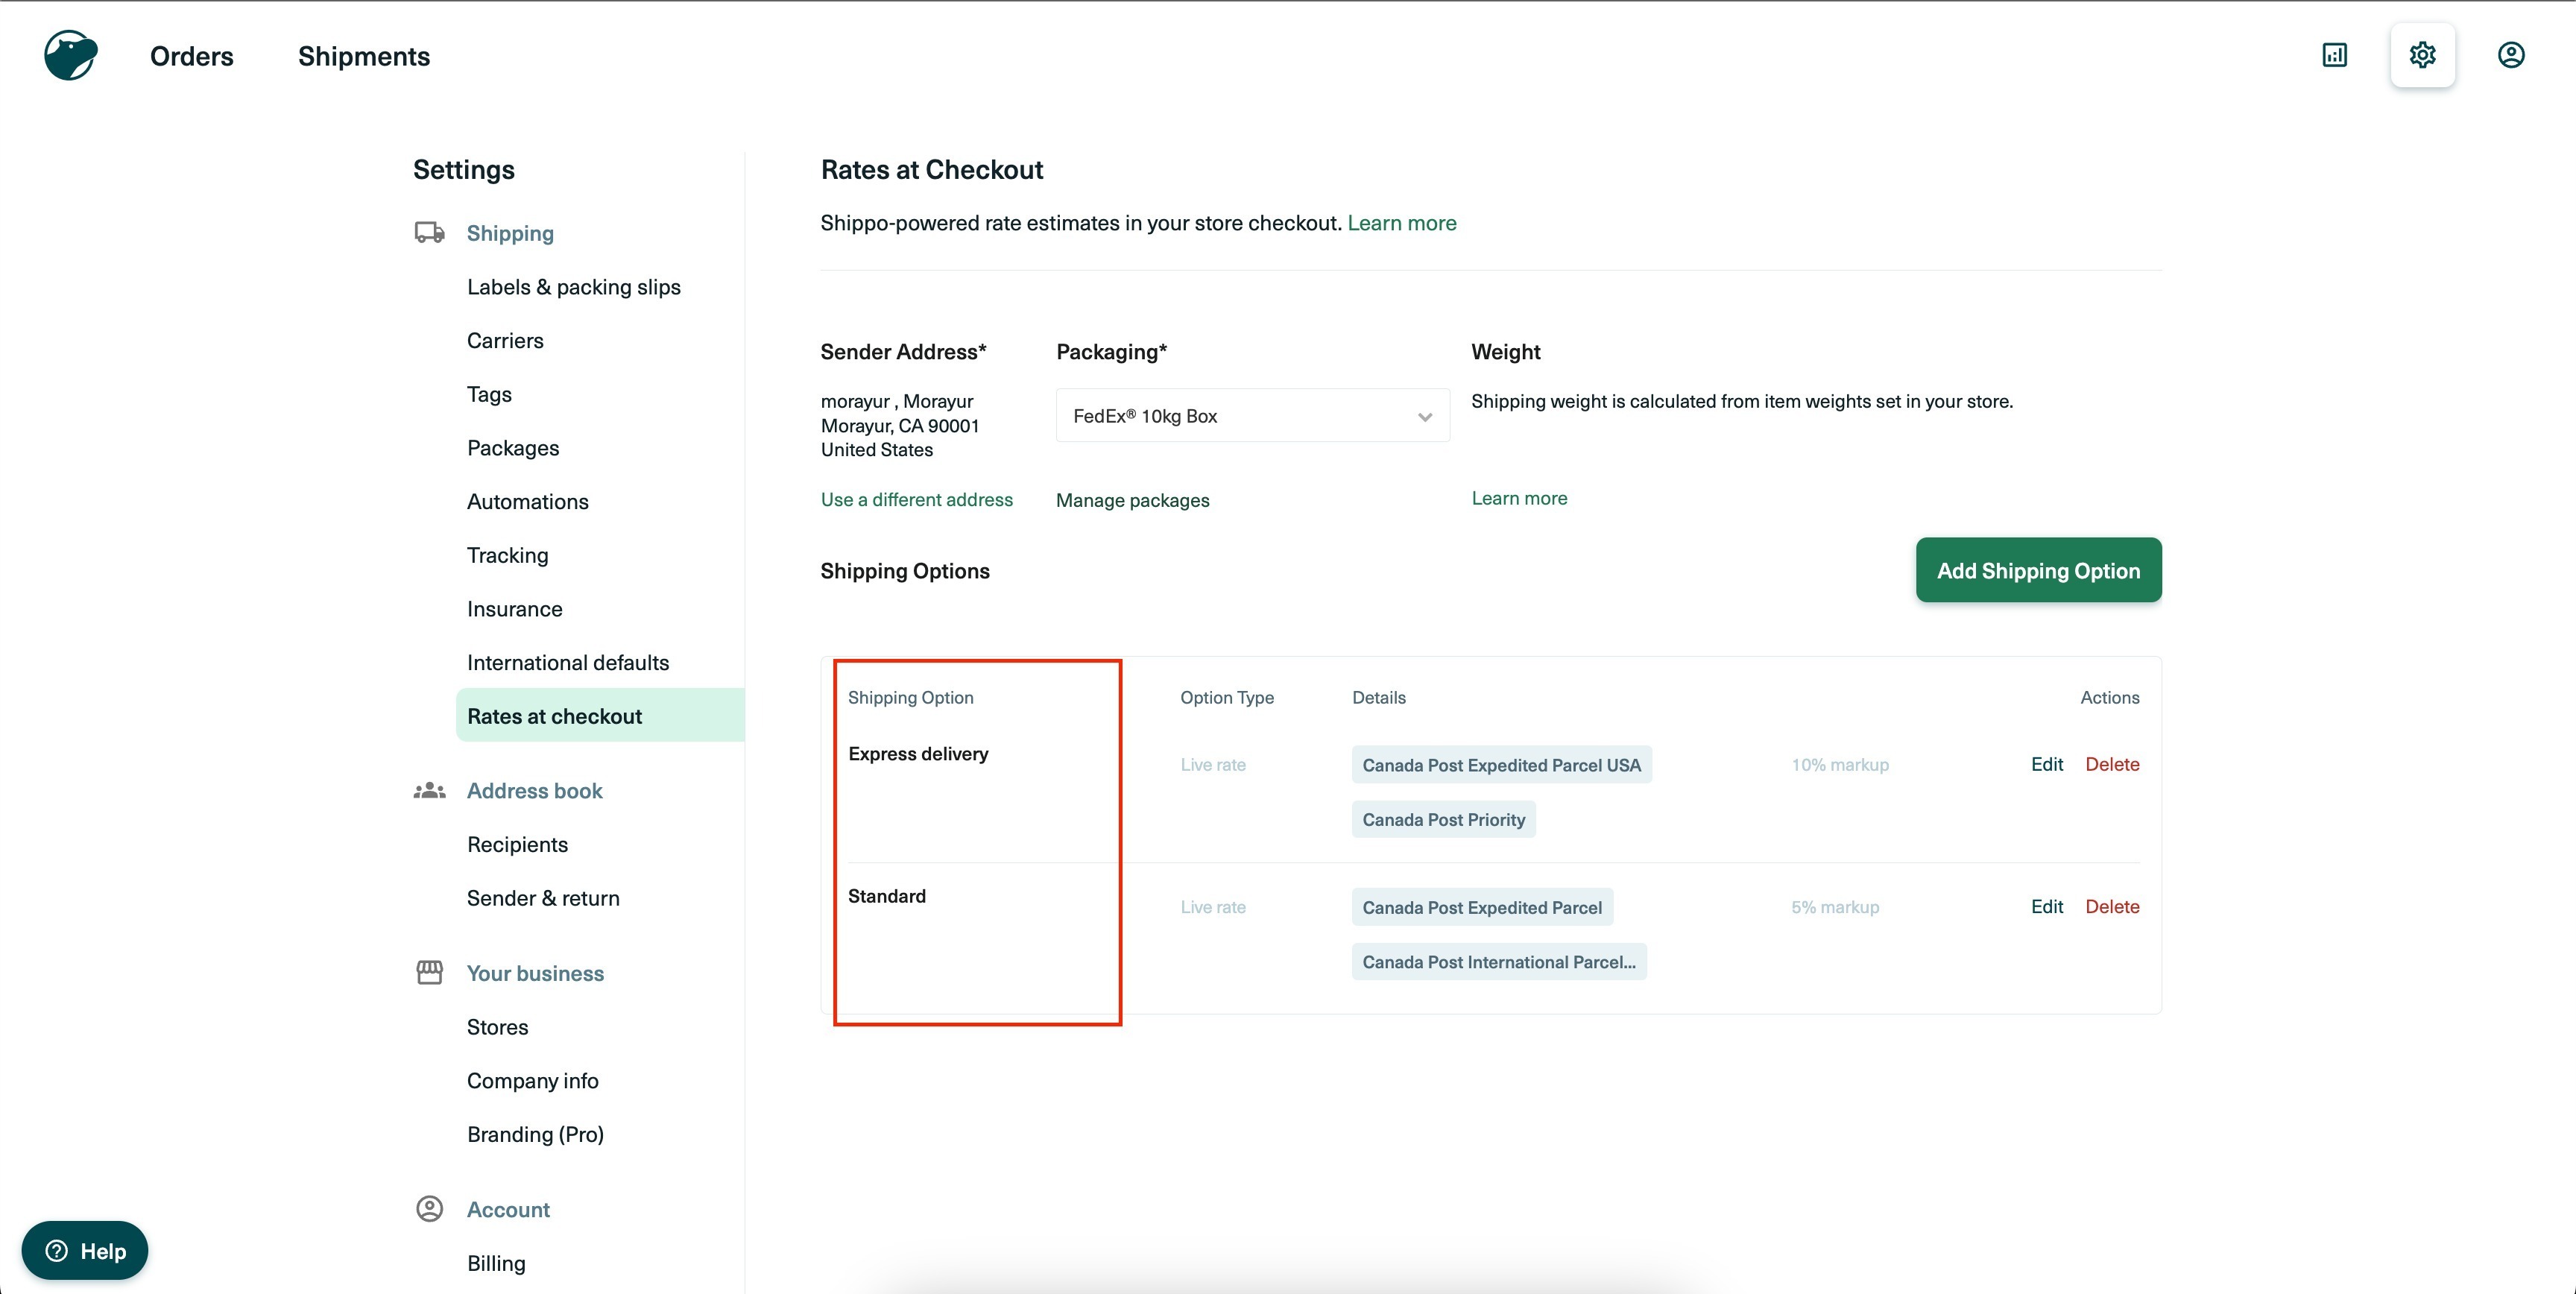
Task: Edit the Express delivery shipping option
Action: pos(2046,764)
